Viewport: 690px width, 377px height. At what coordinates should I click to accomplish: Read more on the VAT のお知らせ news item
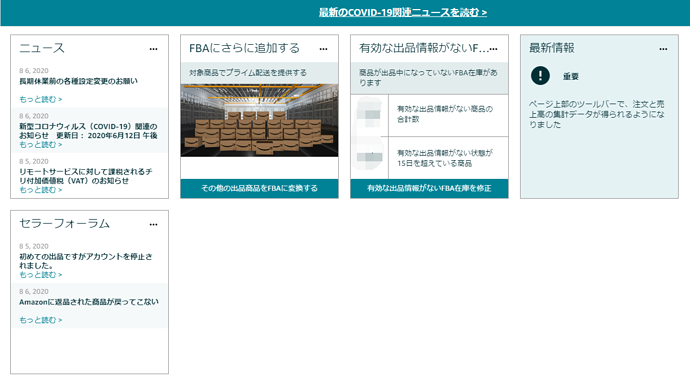point(40,190)
